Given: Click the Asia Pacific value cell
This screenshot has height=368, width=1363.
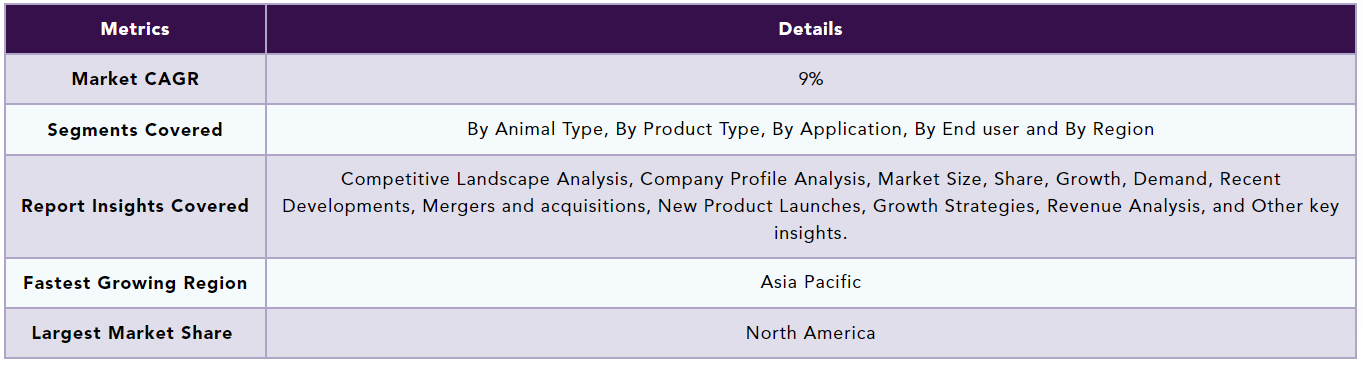Looking at the screenshot, I should click(x=811, y=282).
